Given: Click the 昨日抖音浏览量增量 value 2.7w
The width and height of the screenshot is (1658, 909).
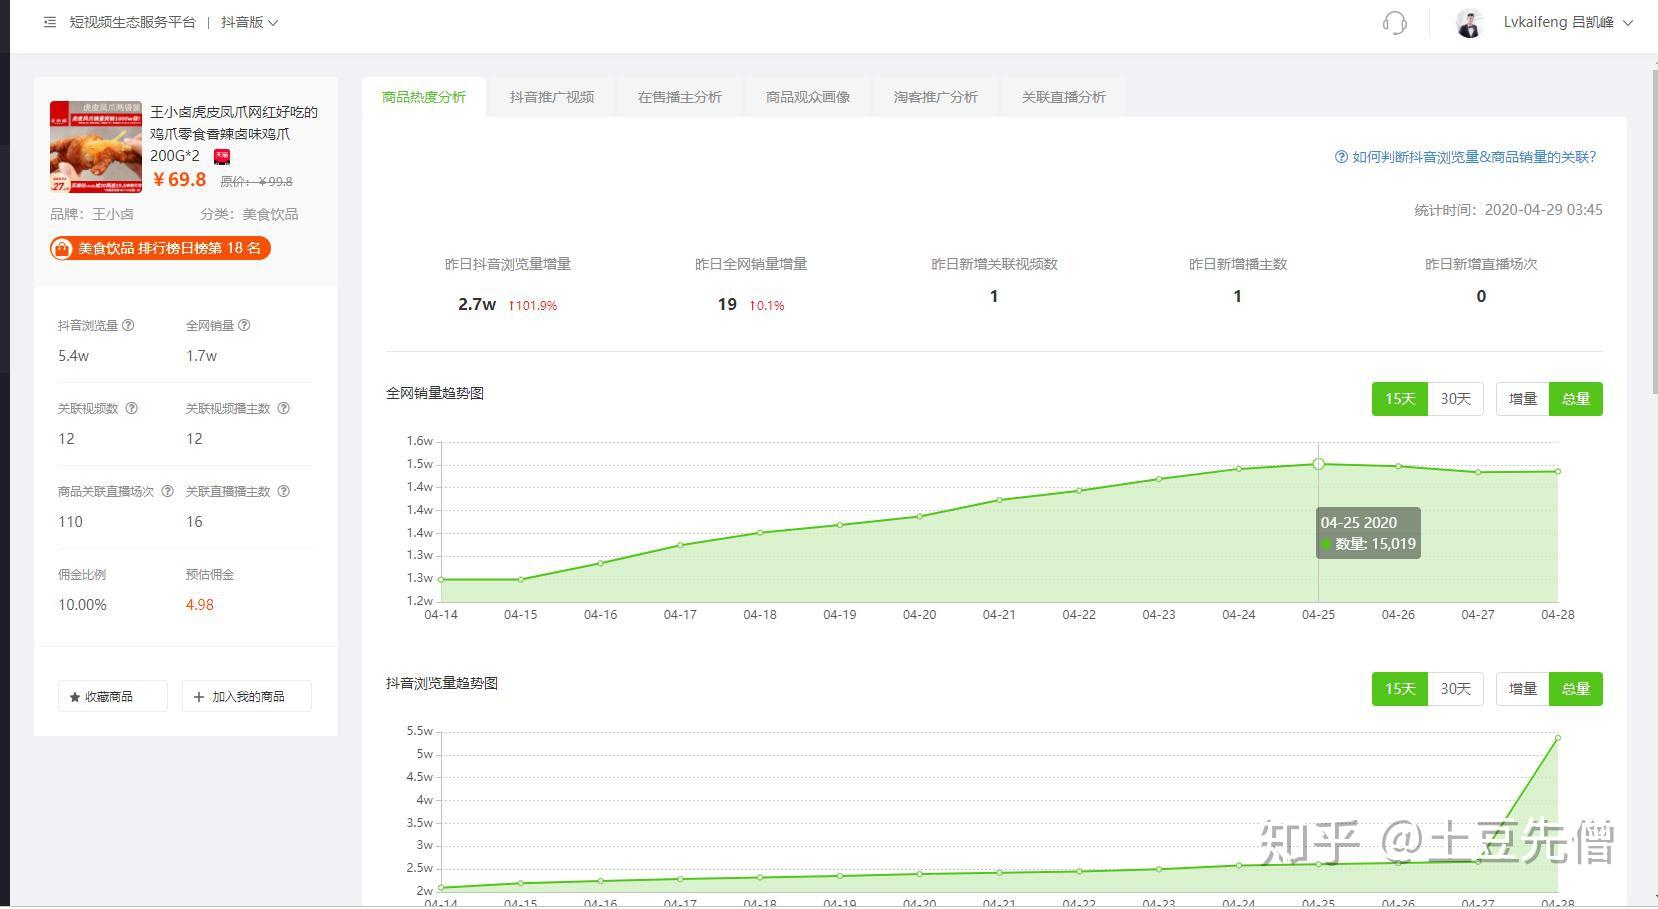Looking at the screenshot, I should (477, 304).
